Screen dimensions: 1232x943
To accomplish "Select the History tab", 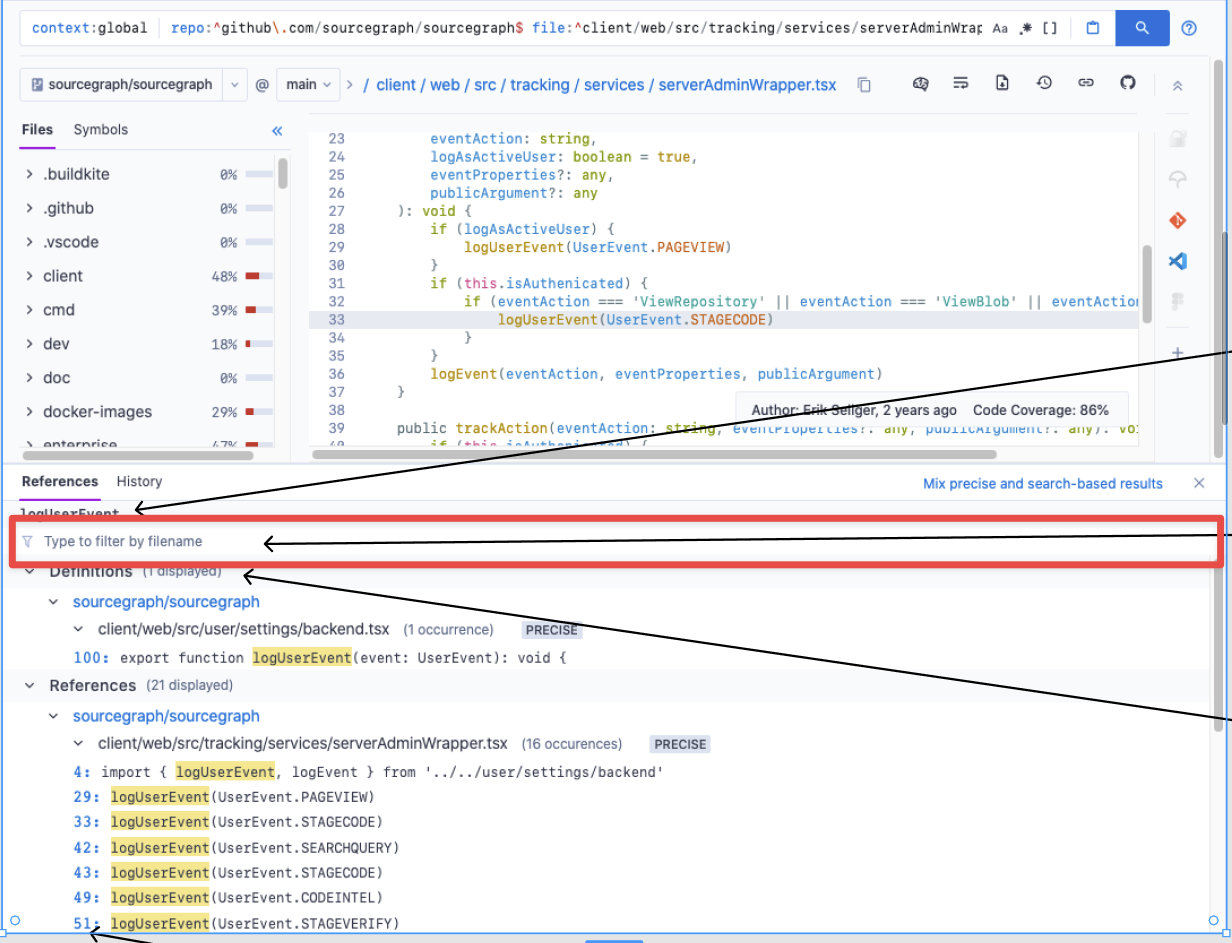I will point(139,482).
